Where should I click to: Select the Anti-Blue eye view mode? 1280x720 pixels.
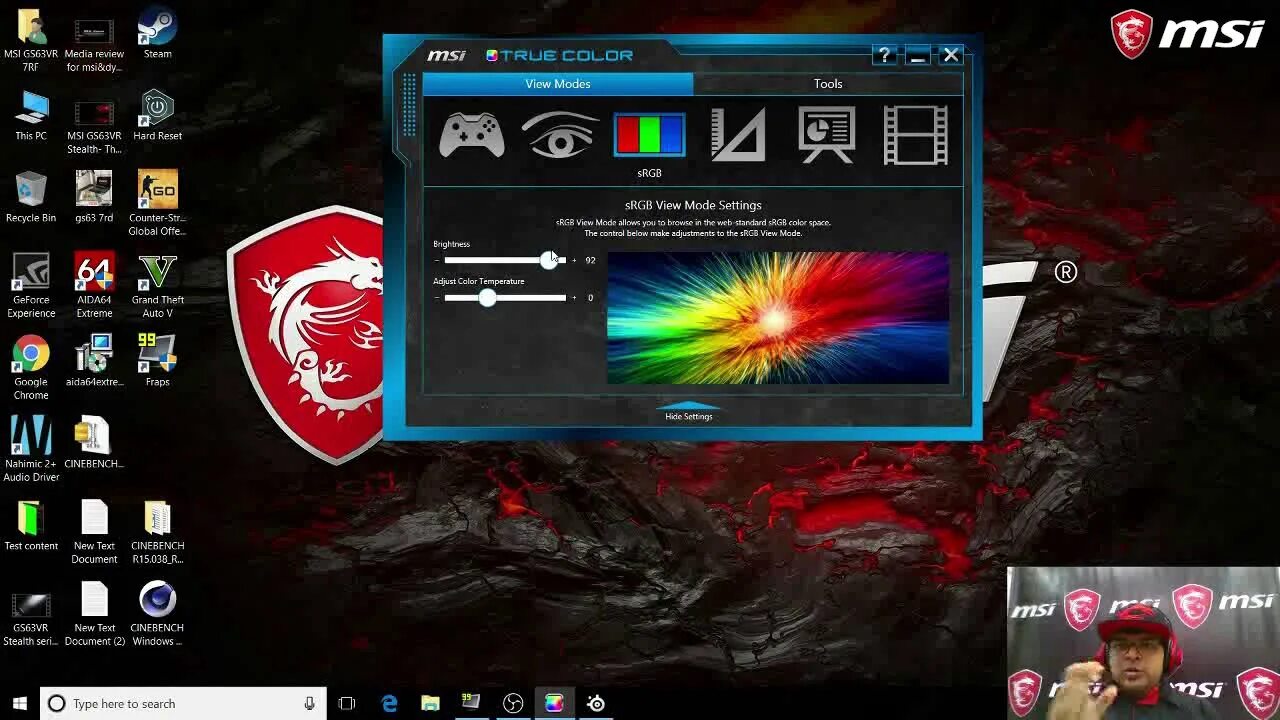click(559, 135)
